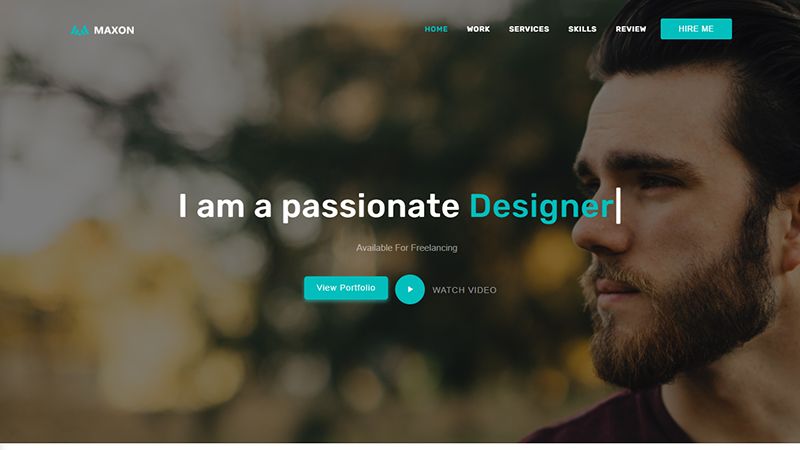Jump to the Skills section
Screen dimensions: 800x450
tap(582, 29)
